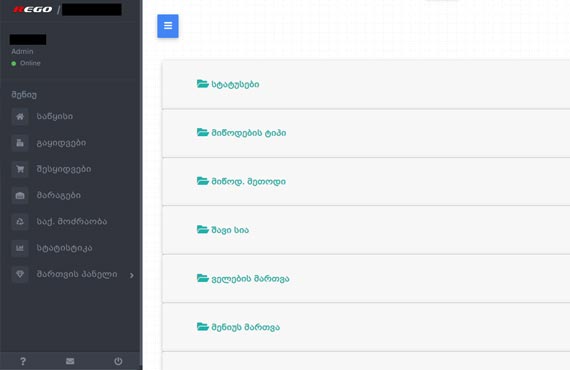Open the მიწოდების ტიპი link
Viewport: 570px width, 370px height.
[x=249, y=133]
